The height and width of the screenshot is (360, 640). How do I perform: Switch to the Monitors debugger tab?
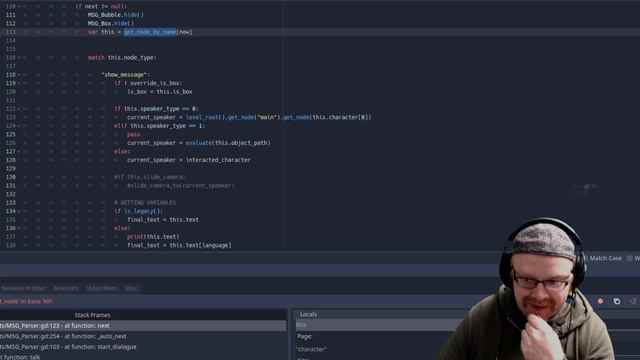(x=66, y=288)
